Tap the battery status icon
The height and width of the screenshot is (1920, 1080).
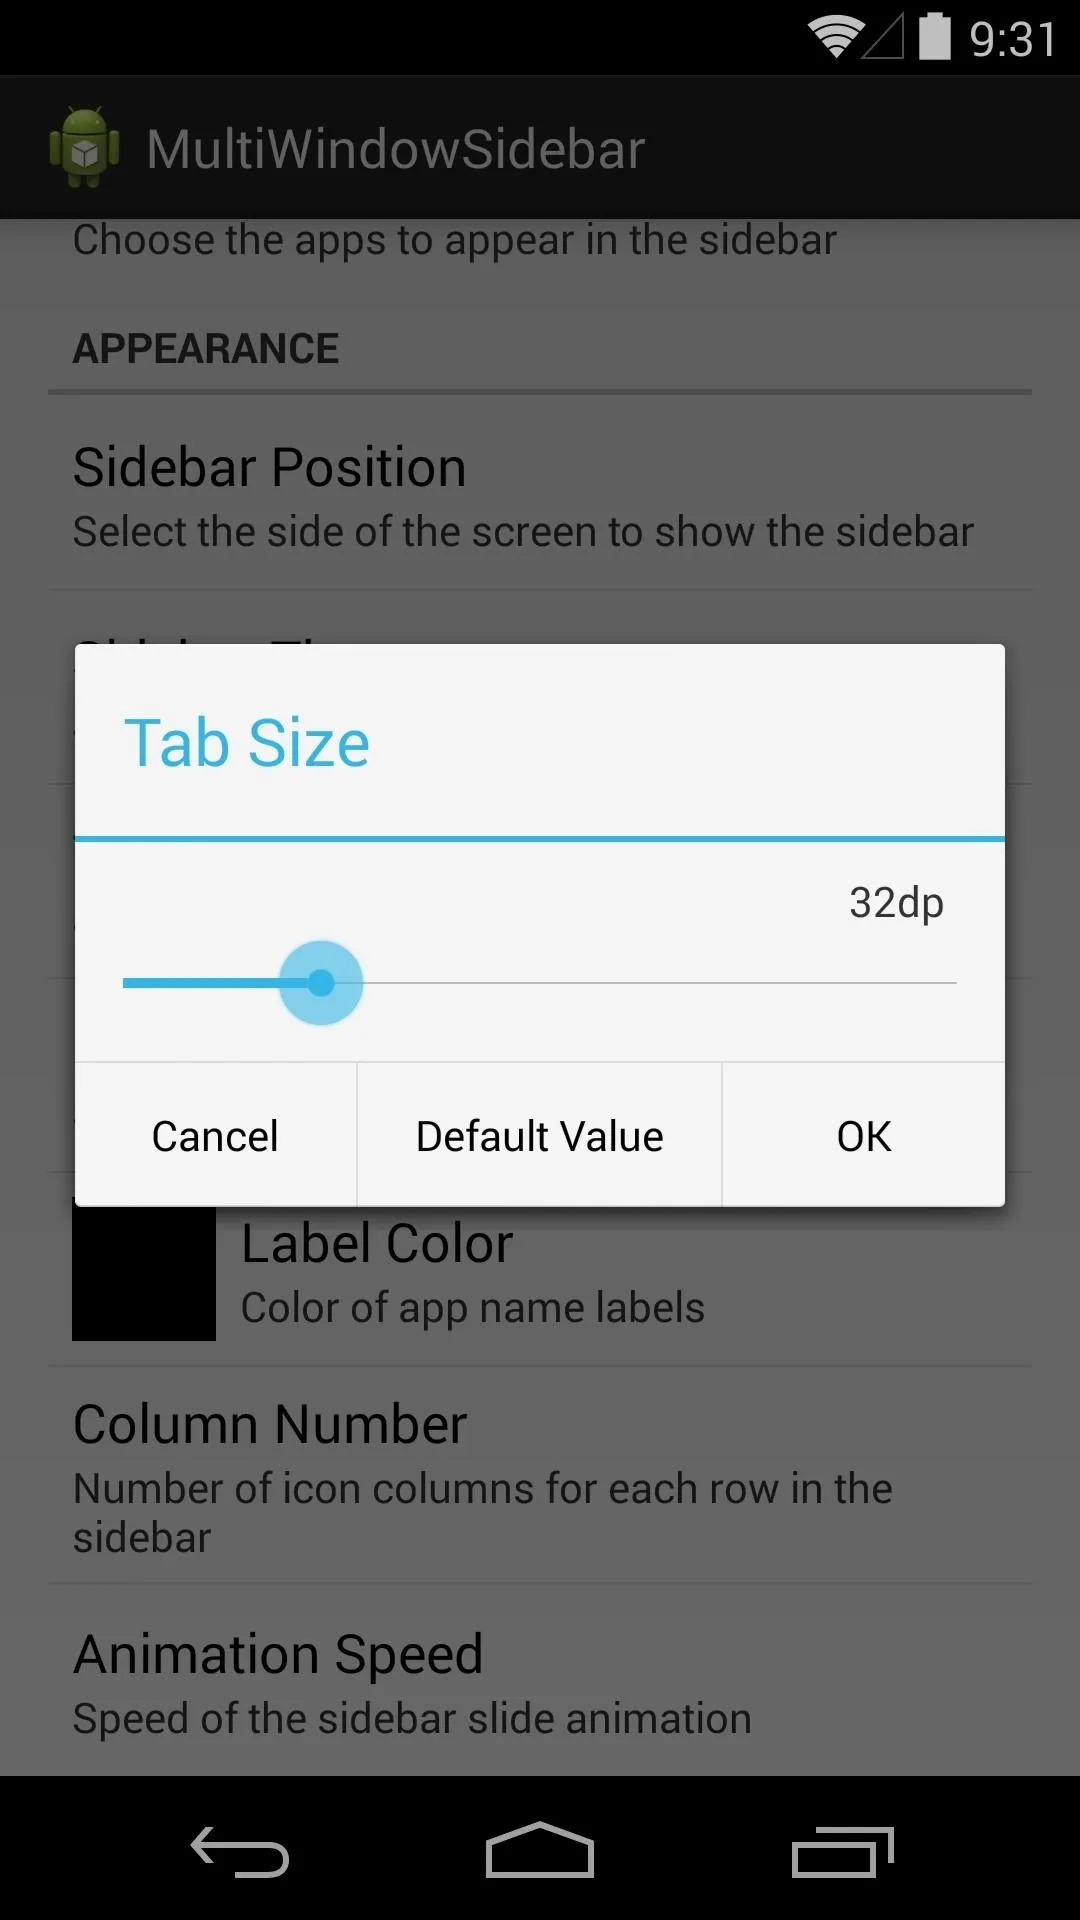click(x=935, y=37)
